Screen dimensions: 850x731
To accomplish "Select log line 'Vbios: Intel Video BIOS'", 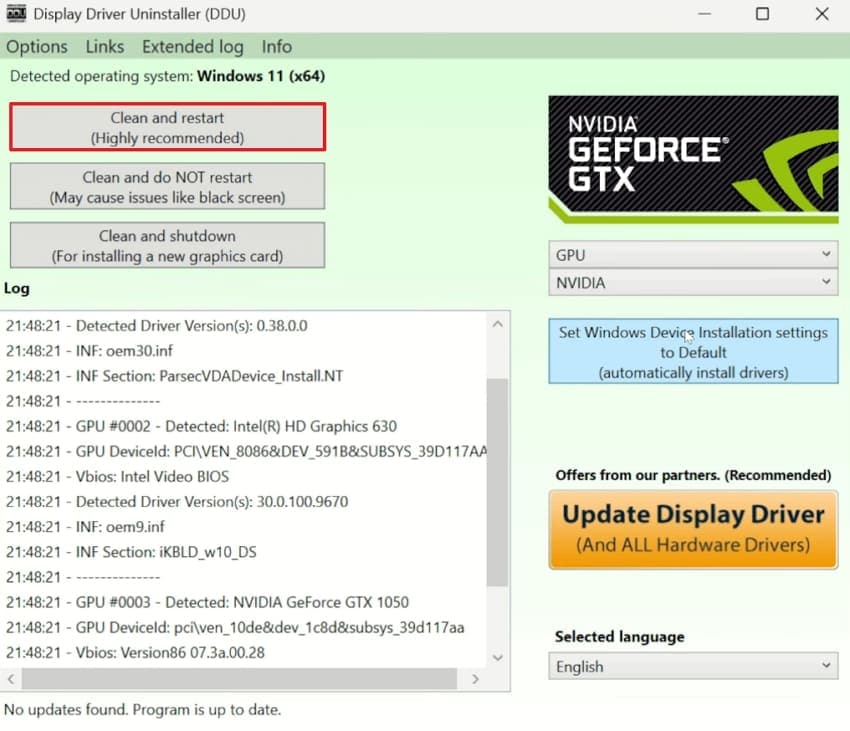I will point(118,476).
